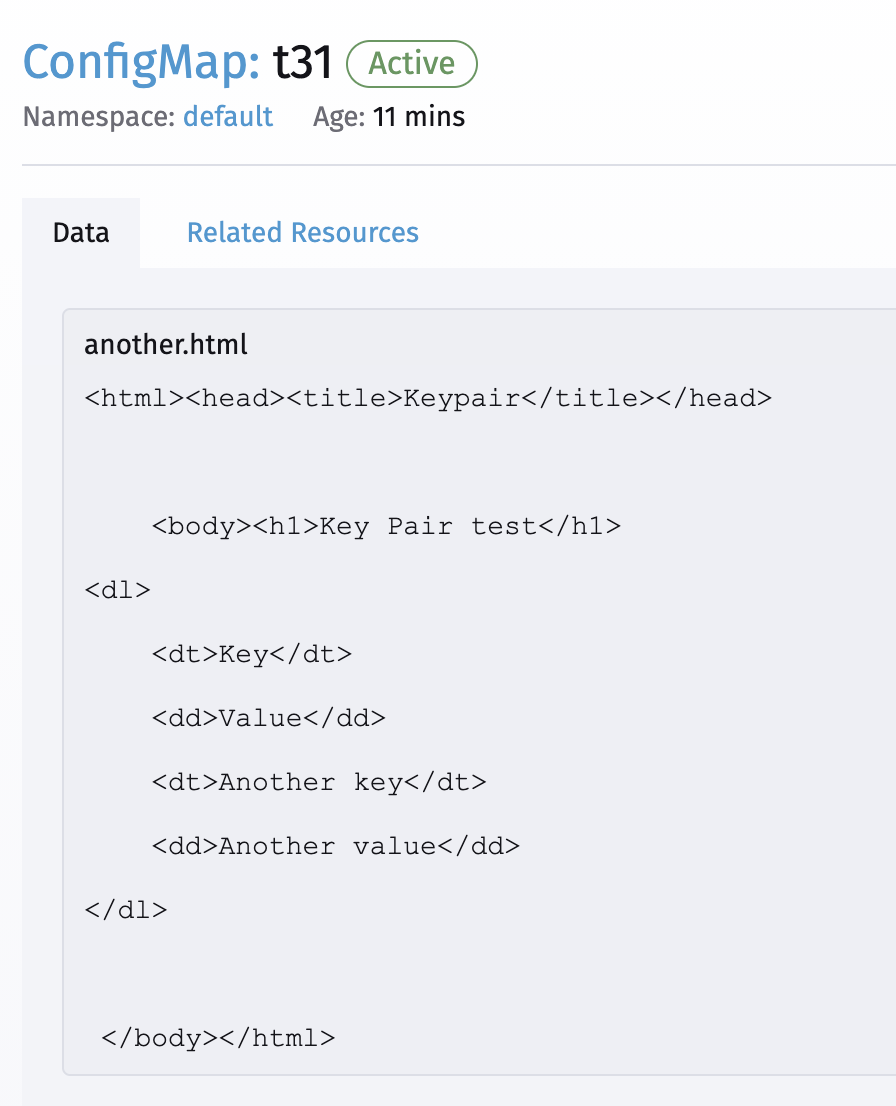Switch to the Related Resources tab

[x=302, y=232]
